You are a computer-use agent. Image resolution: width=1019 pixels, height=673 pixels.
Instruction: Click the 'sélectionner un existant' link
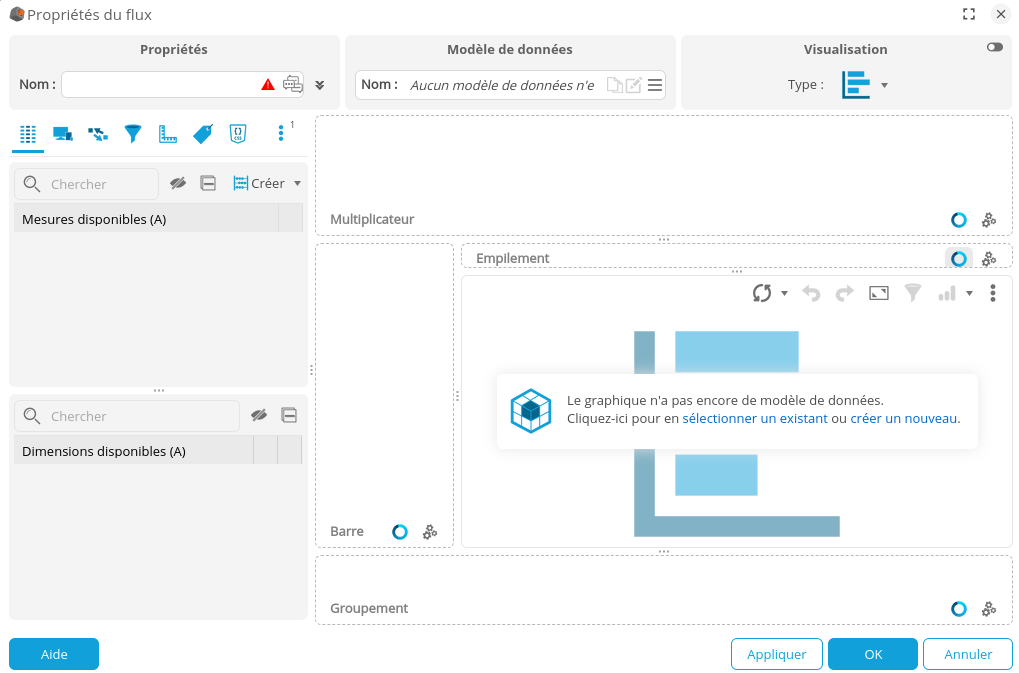(x=754, y=419)
